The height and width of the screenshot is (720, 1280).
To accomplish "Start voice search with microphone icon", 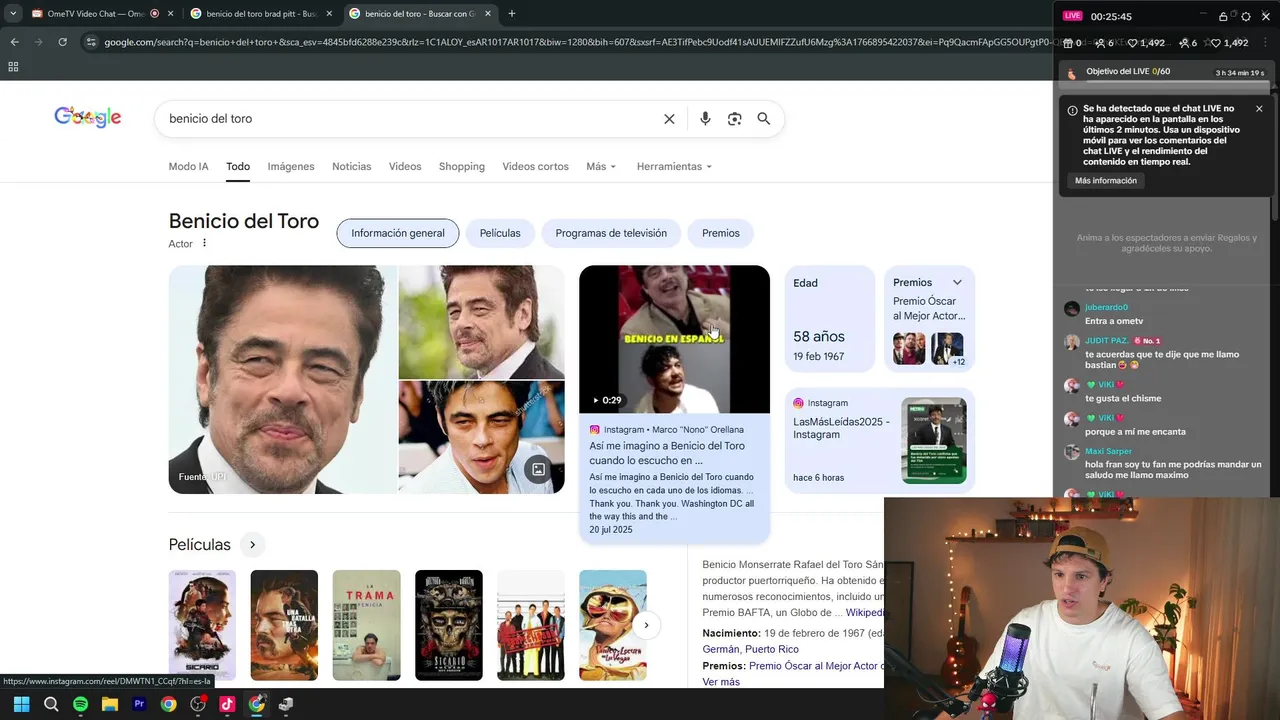I will pyautogui.click(x=705, y=119).
